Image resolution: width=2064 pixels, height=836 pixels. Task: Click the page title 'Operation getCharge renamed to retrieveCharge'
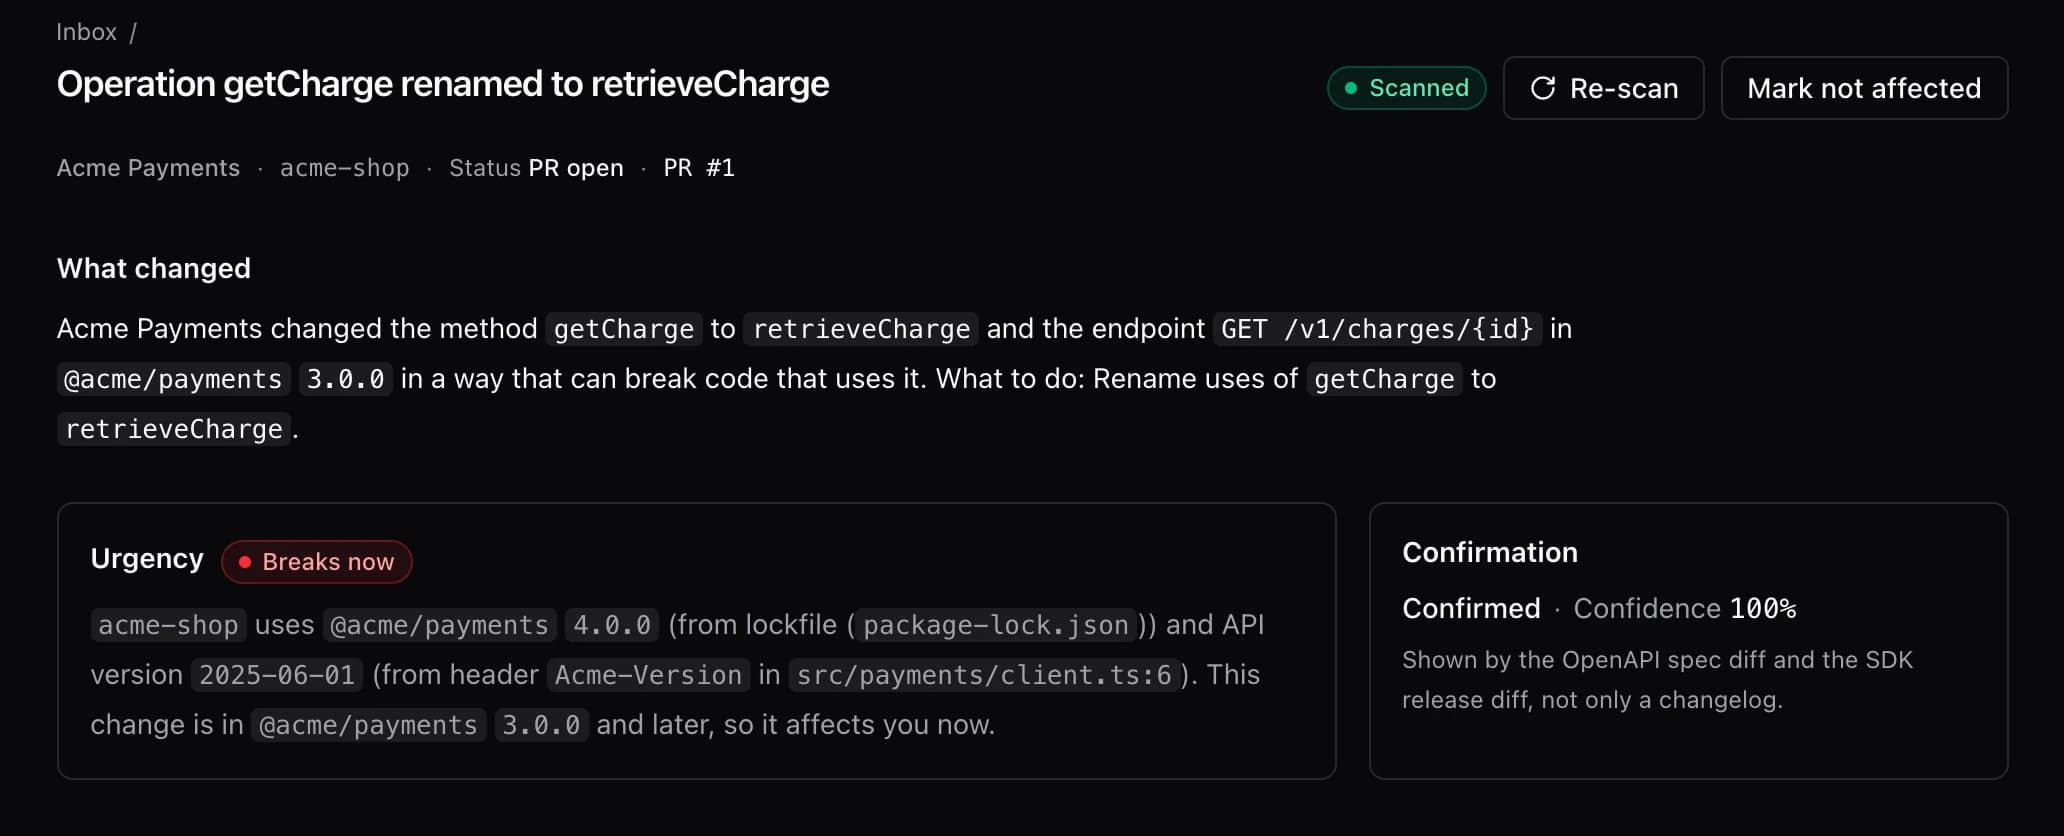[443, 84]
